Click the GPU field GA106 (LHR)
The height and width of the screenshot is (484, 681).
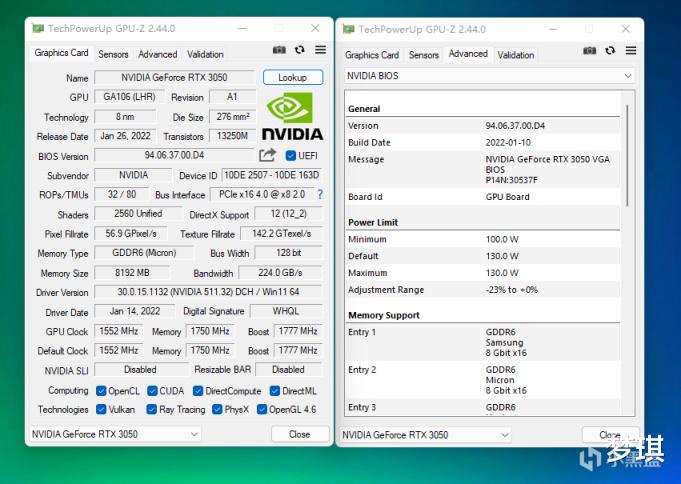pos(129,97)
